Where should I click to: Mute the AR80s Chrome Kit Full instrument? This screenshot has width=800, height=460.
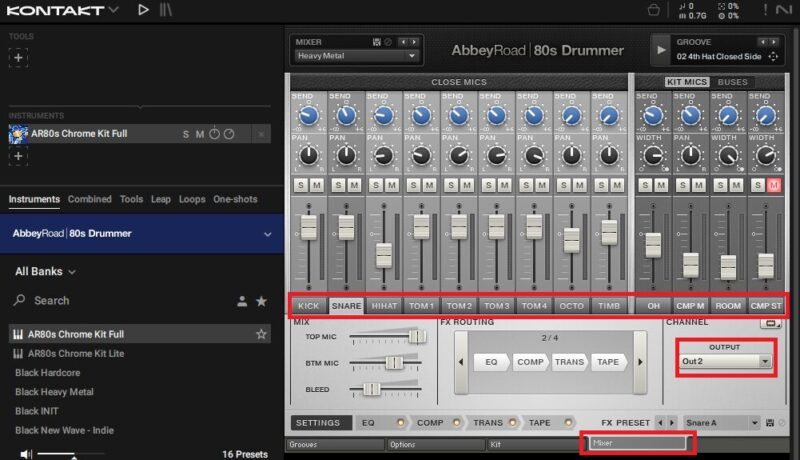[x=200, y=134]
